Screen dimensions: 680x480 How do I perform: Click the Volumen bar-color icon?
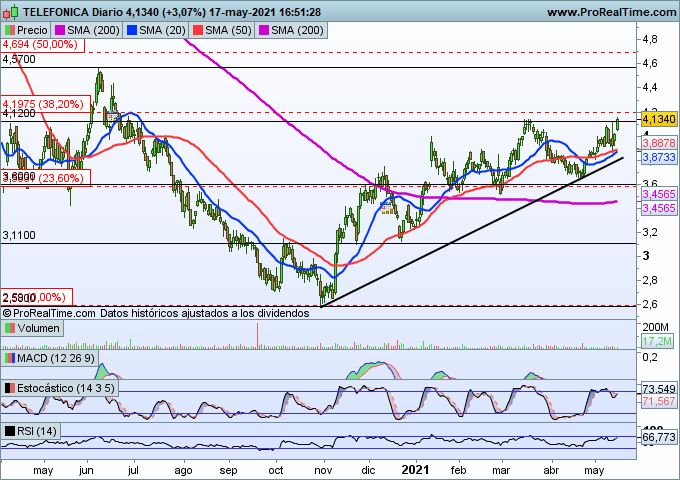click(10, 328)
